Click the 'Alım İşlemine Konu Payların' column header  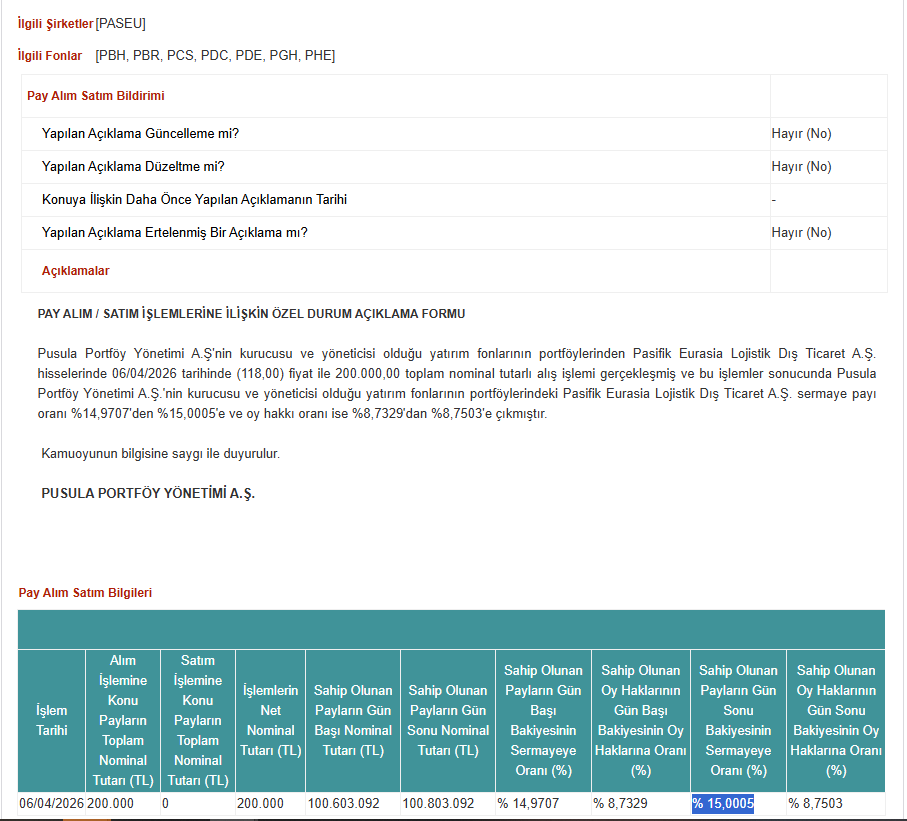(x=123, y=720)
